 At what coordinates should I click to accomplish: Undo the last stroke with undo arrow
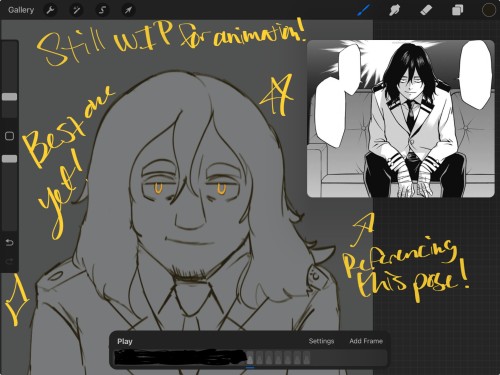10,242
